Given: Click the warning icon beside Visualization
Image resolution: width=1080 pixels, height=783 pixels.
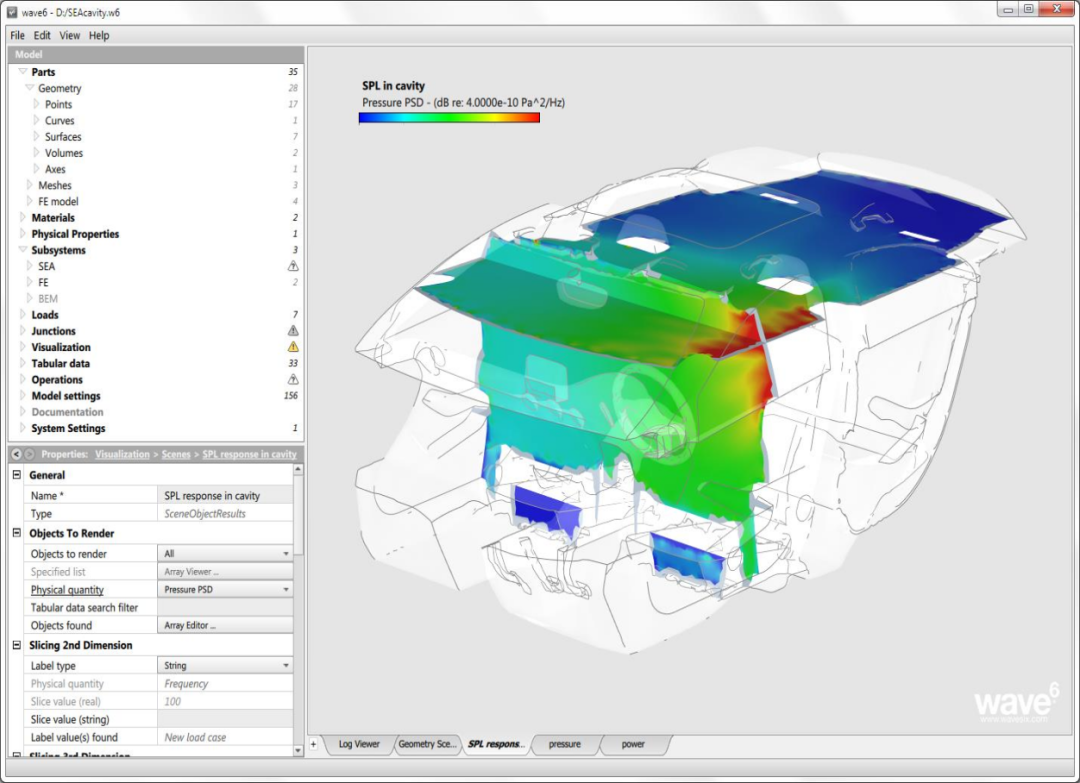Looking at the screenshot, I should coord(293,347).
